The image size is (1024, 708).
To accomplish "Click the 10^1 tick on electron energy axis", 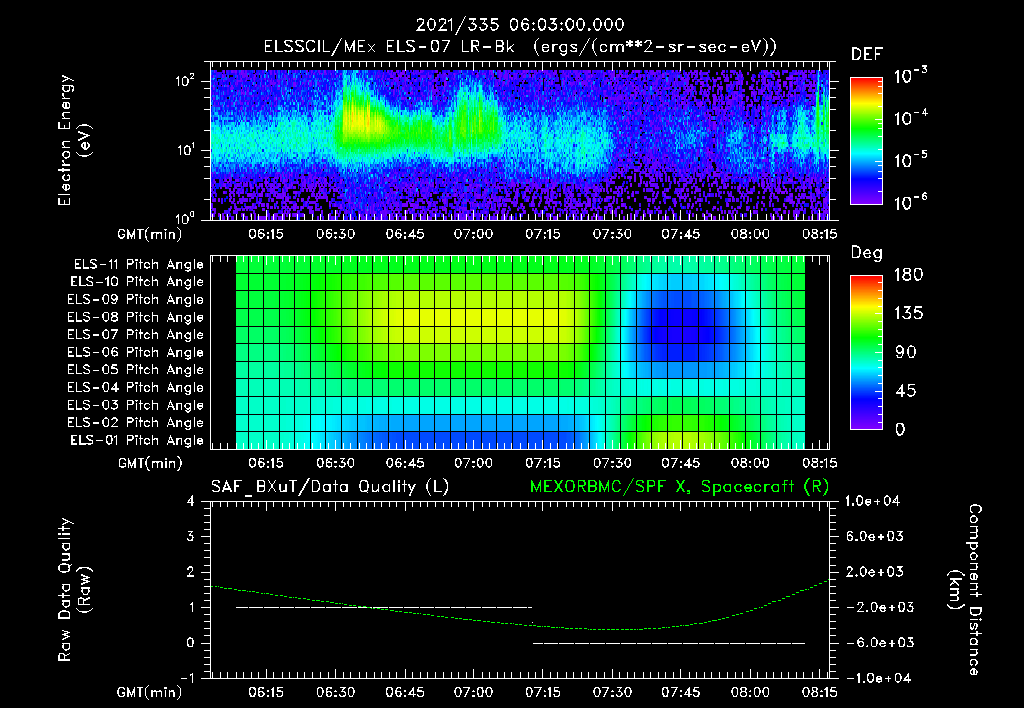I will pyautogui.click(x=185, y=150).
